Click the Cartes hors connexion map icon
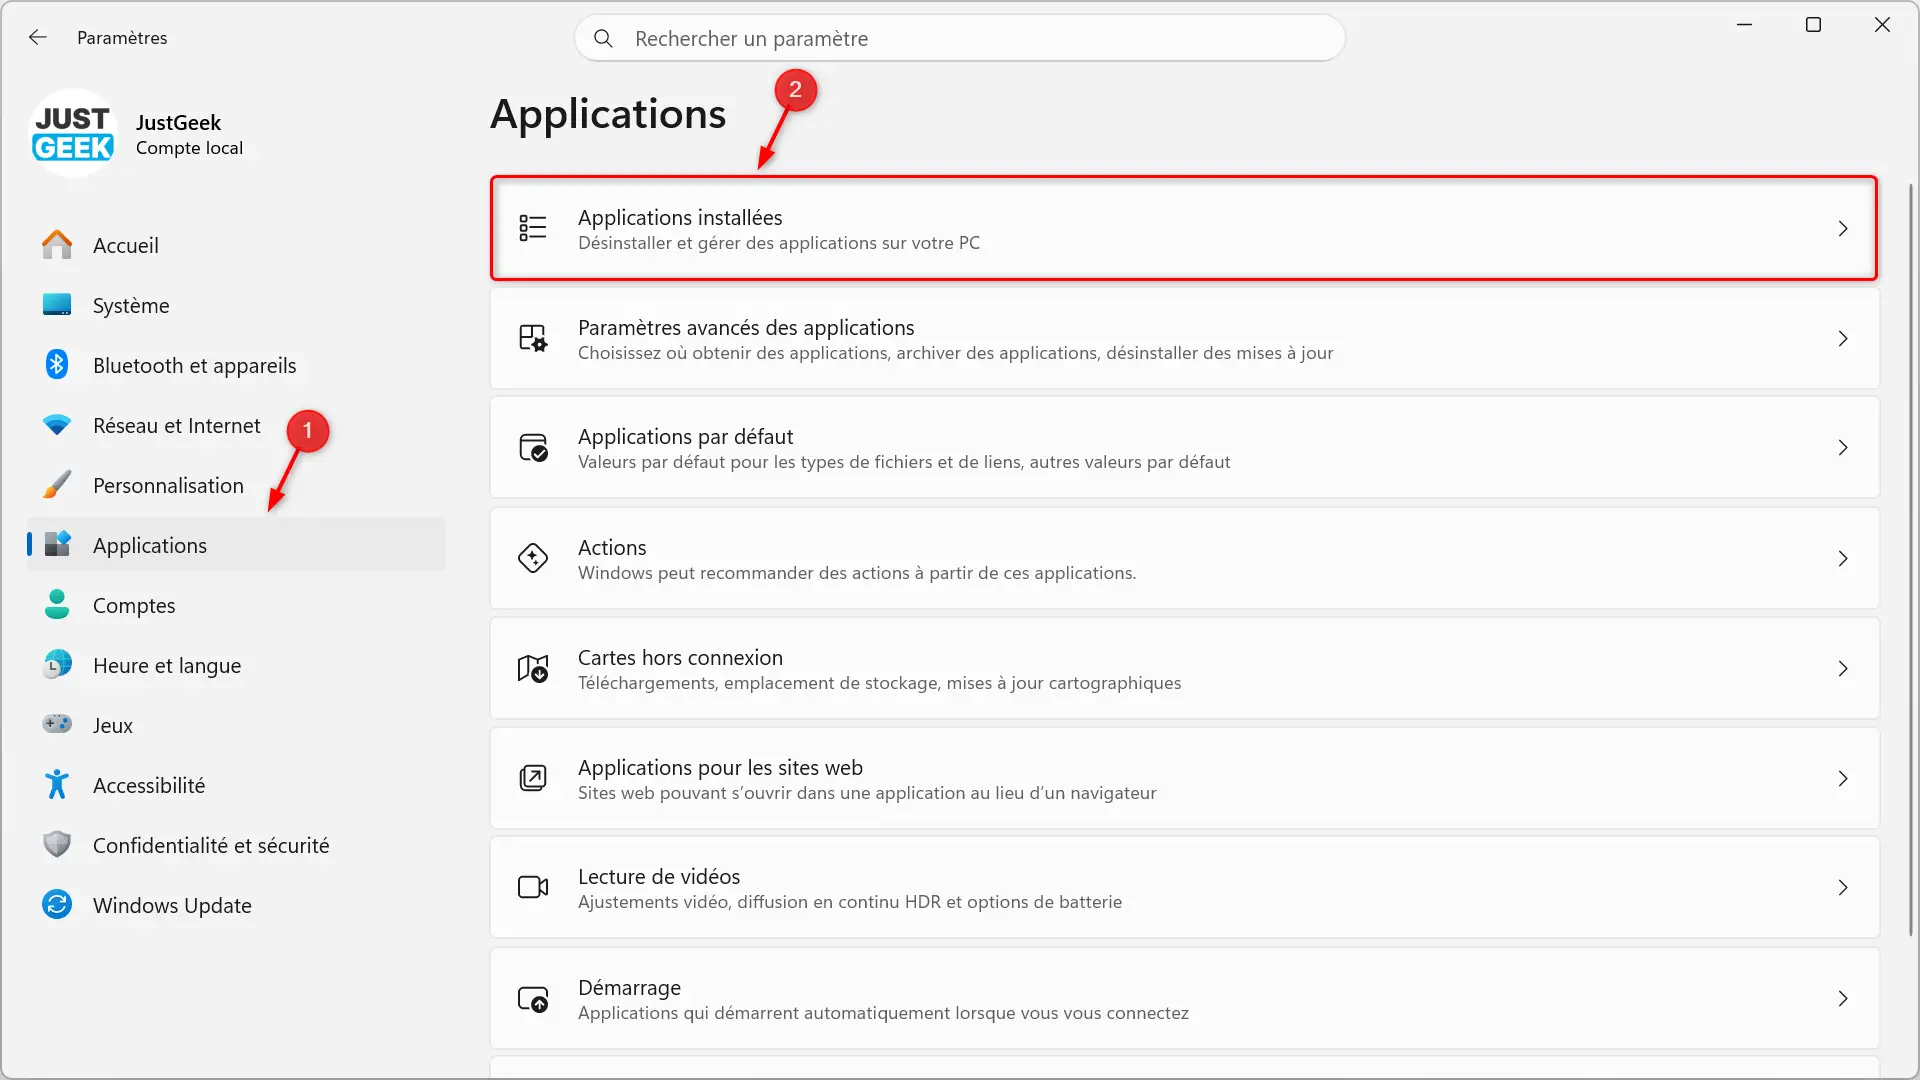This screenshot has width=1920, height=1080. click(x=533, y=668)
